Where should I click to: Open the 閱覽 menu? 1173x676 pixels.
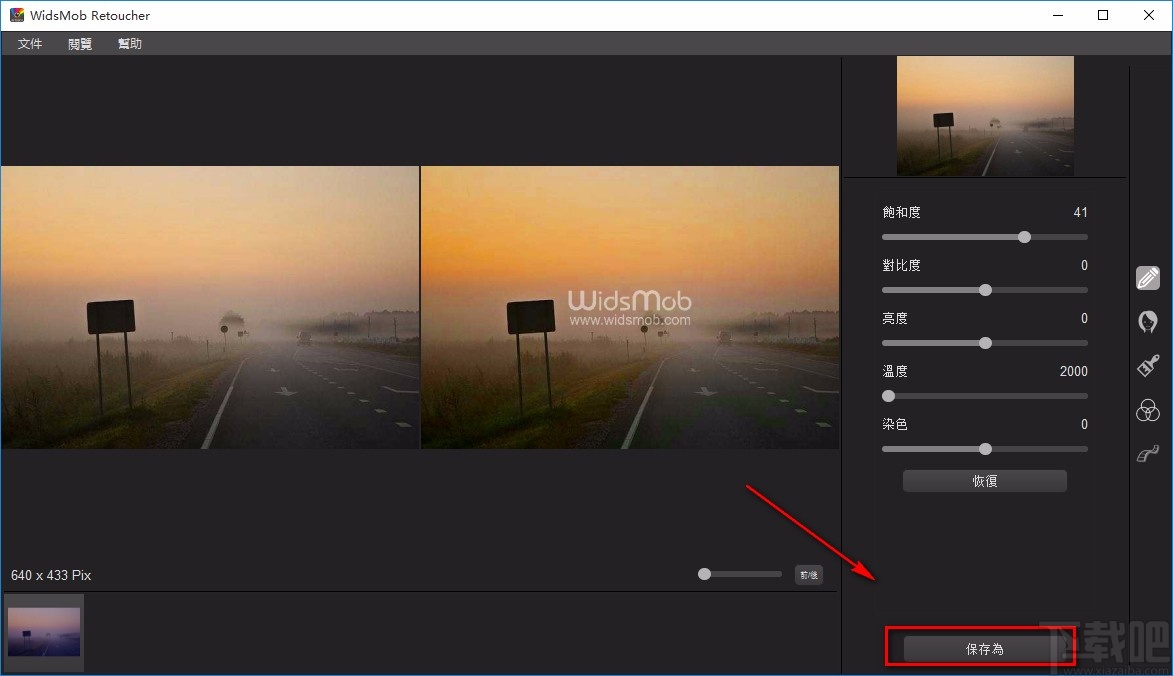[x=79, y=43]
